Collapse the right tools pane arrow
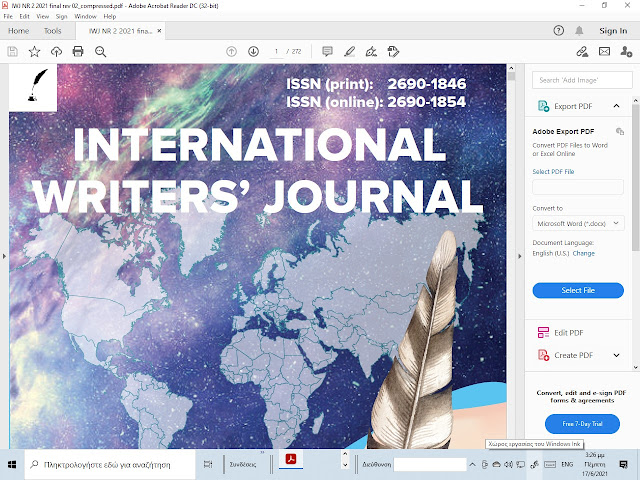The width and height of the screenshot is (640, 480). (x=520, y=256)
